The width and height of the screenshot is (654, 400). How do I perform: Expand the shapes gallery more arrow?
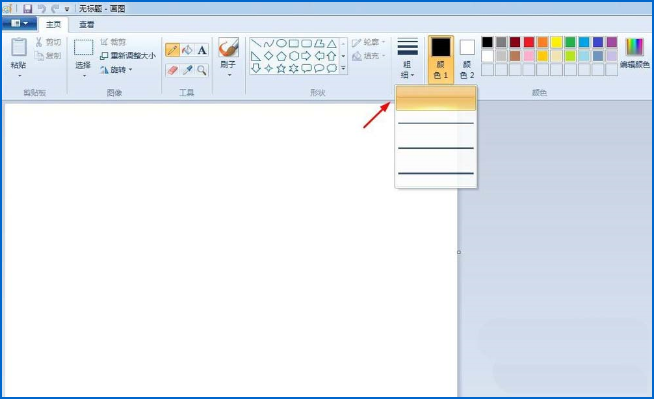coord(343,68)
